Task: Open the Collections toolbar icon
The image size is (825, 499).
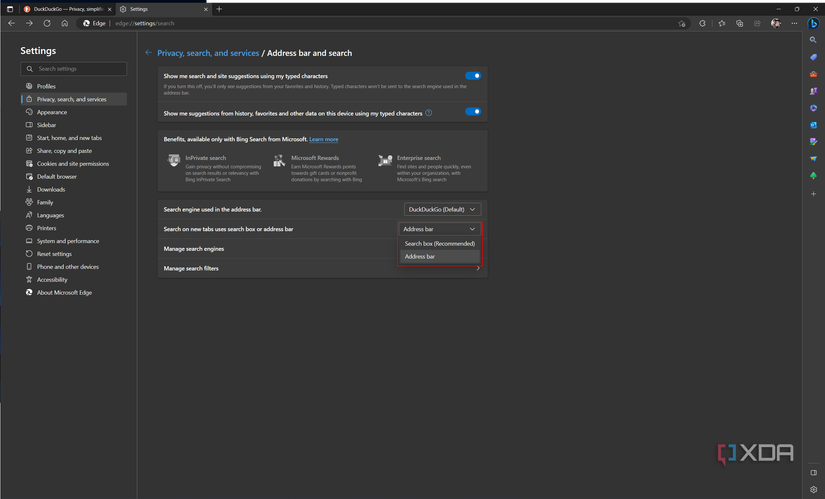Action: click(740, 23)
